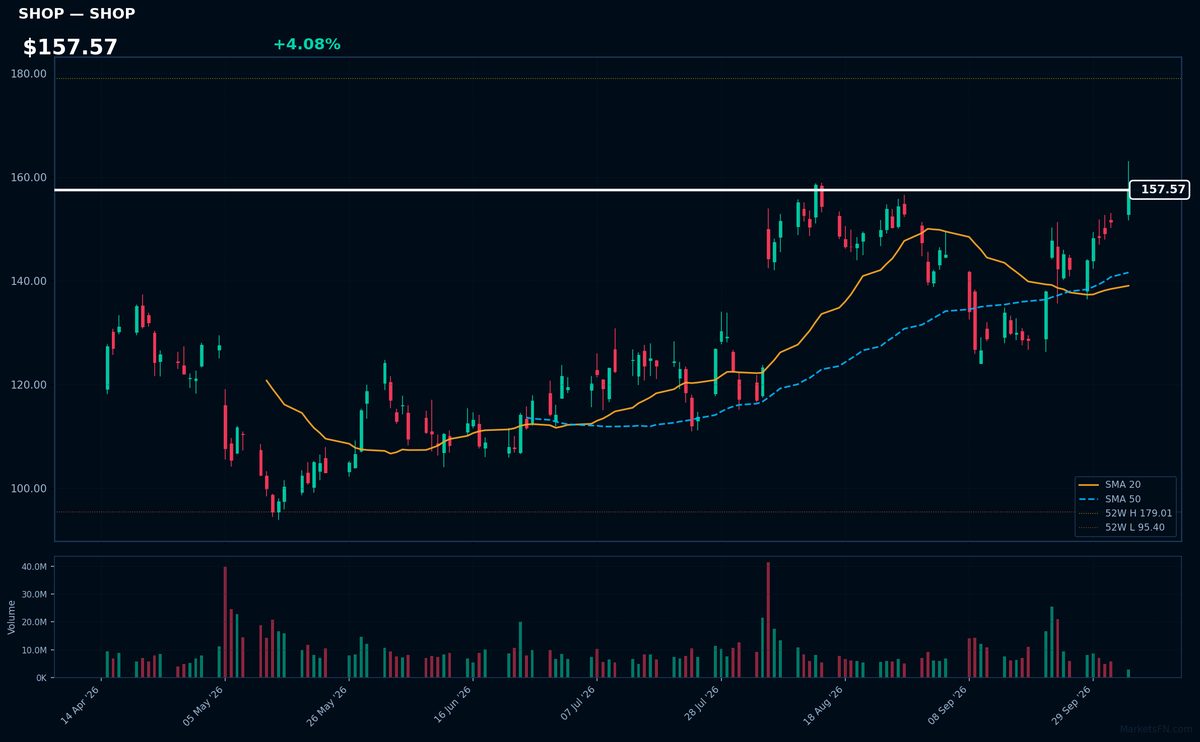Click the 16 Jun '26 date label

tap(454, 704)
